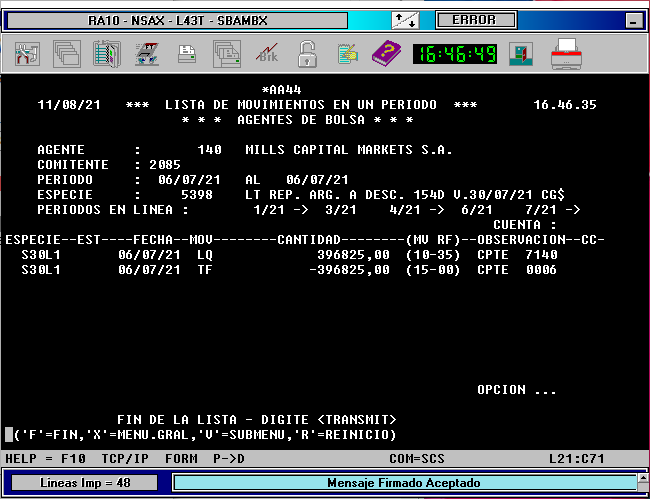Click CPTE 0006 observation
The height and width of the screenshot is (499, 650).
click(x=517, y=270)
